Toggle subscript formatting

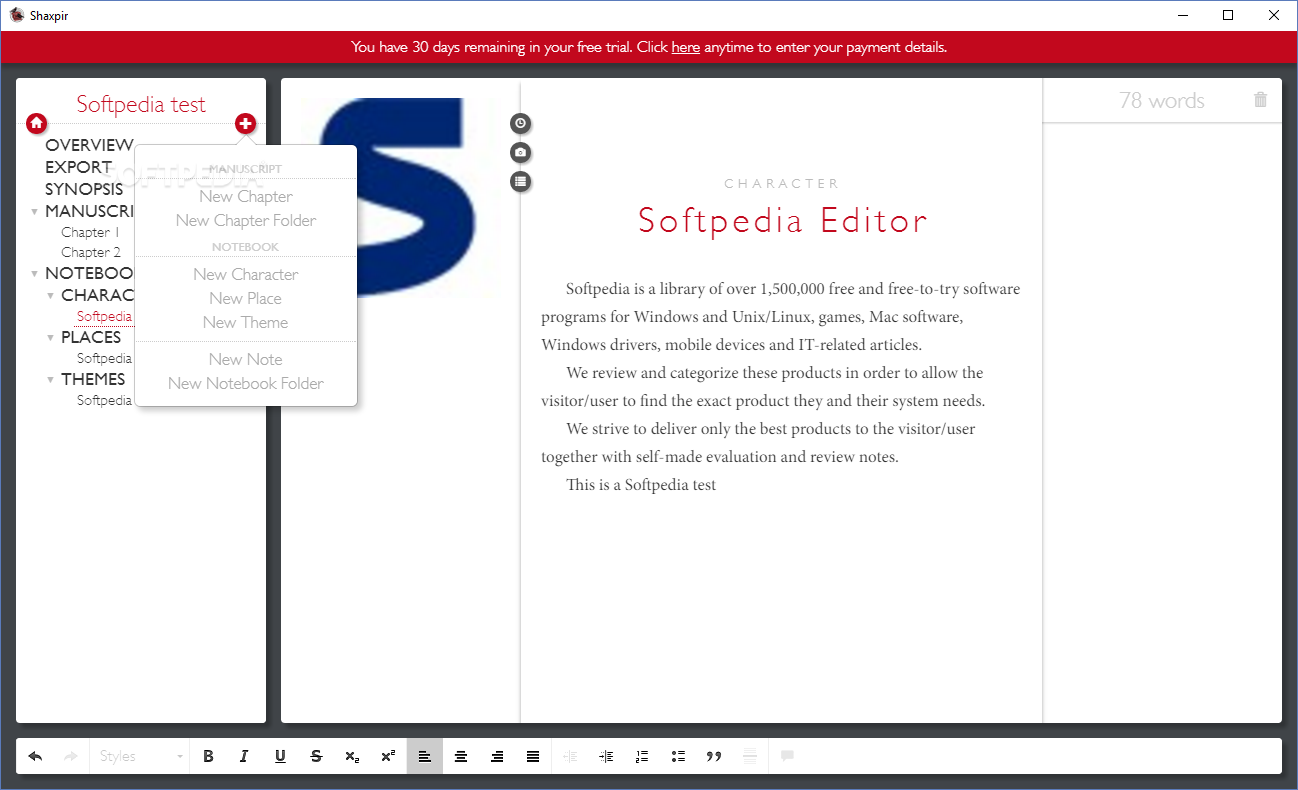(x=352, y=756)
